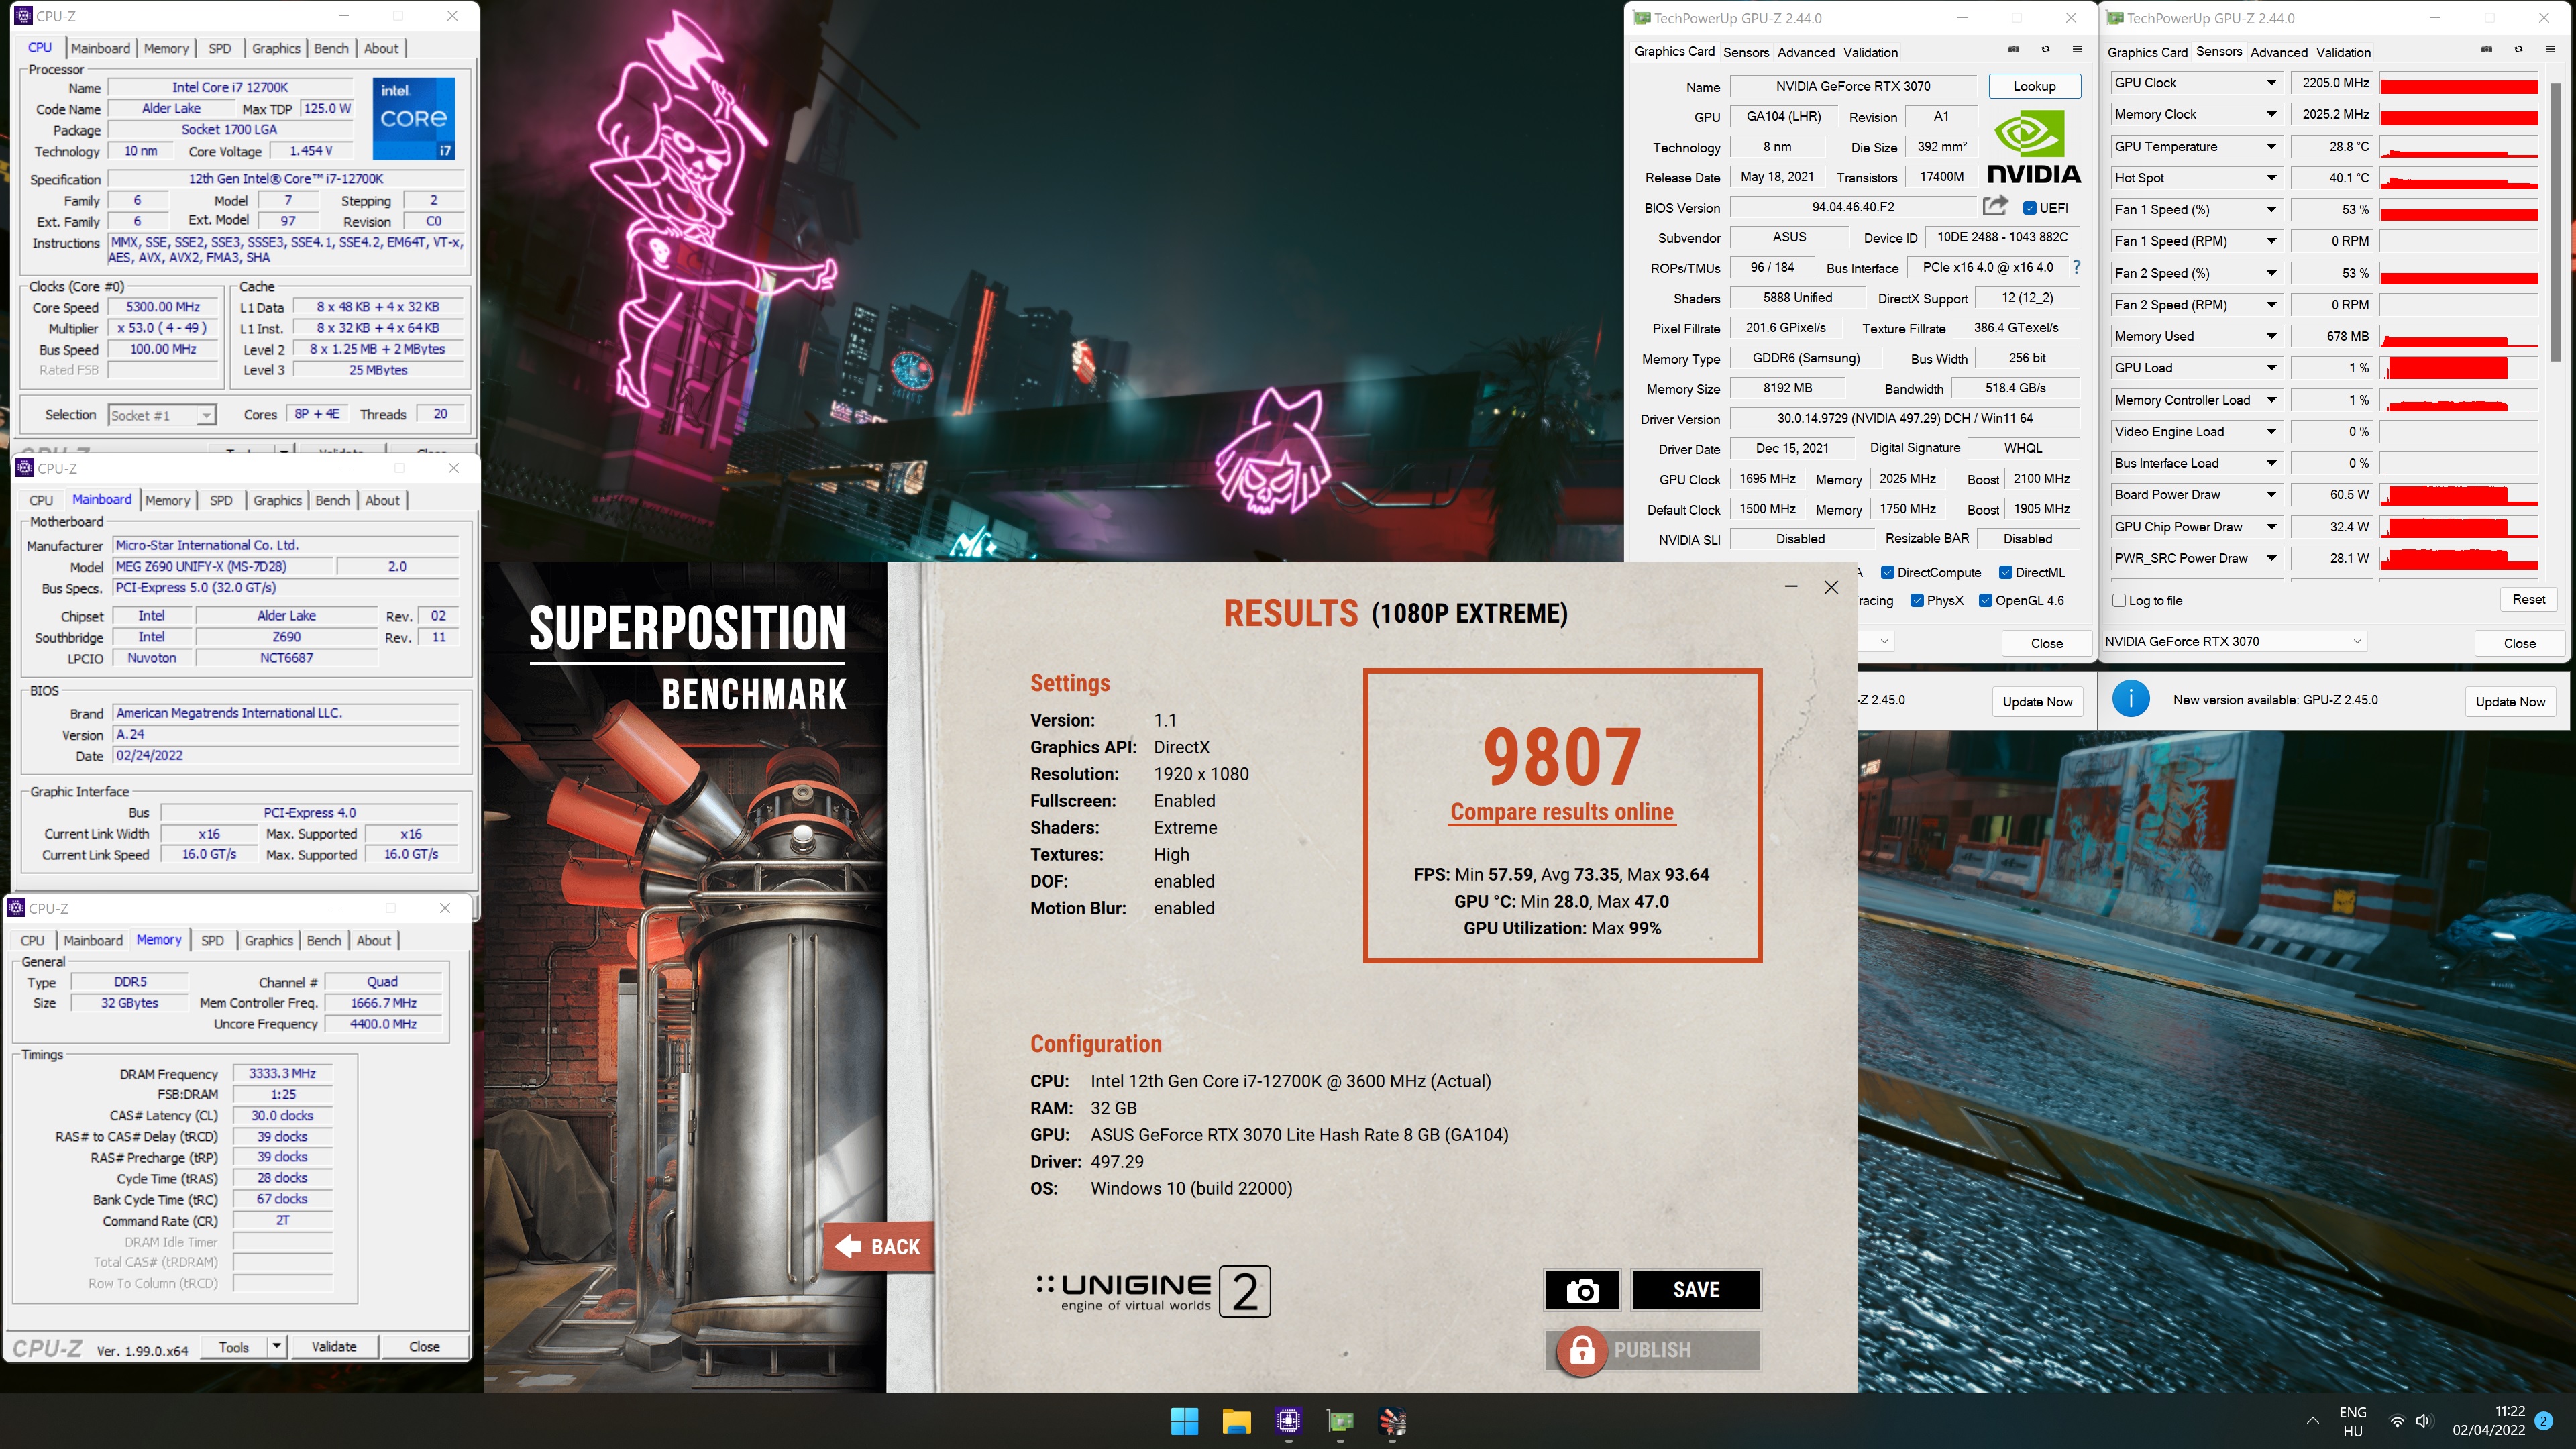Viewport: 2576px width, 1449px height.
Task: Click the NVIDIA logo in GPU-Z
Action: [2033, 147]
